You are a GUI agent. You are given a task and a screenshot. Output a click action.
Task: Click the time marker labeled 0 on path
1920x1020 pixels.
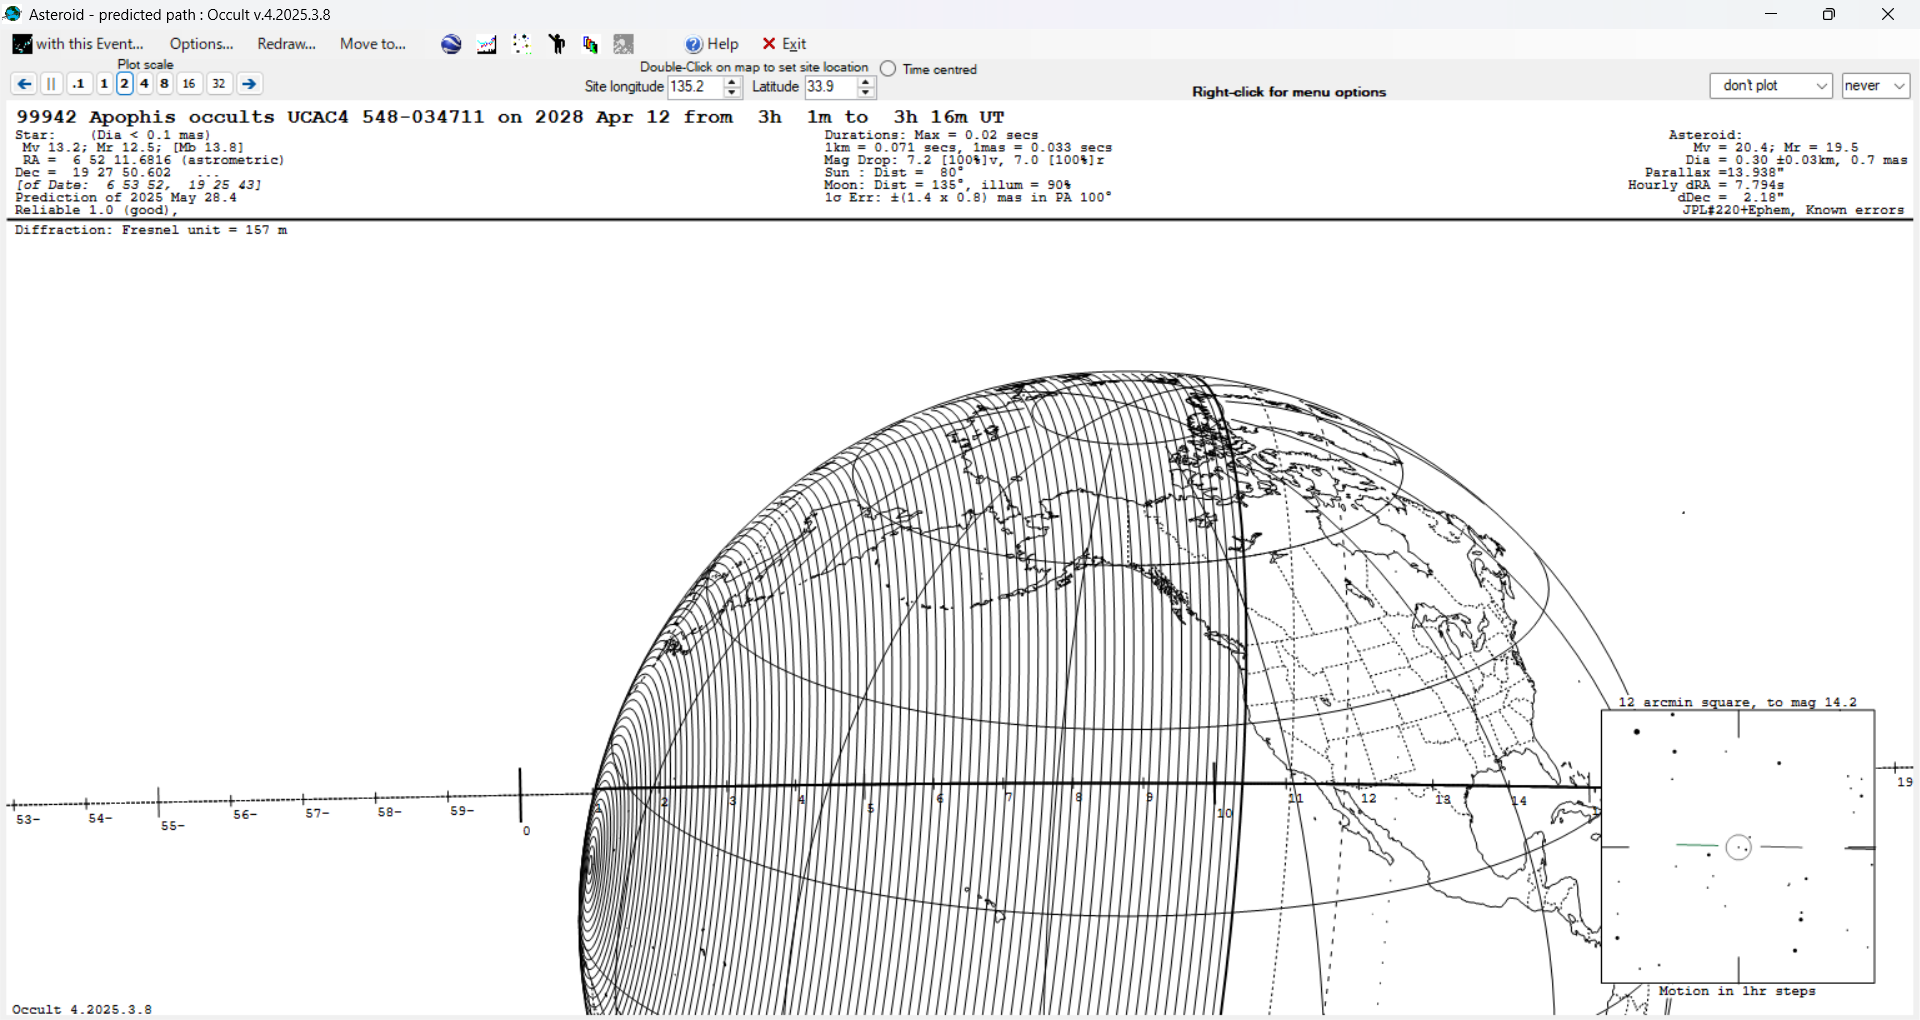pyautogui.click(x=526, y=831)
